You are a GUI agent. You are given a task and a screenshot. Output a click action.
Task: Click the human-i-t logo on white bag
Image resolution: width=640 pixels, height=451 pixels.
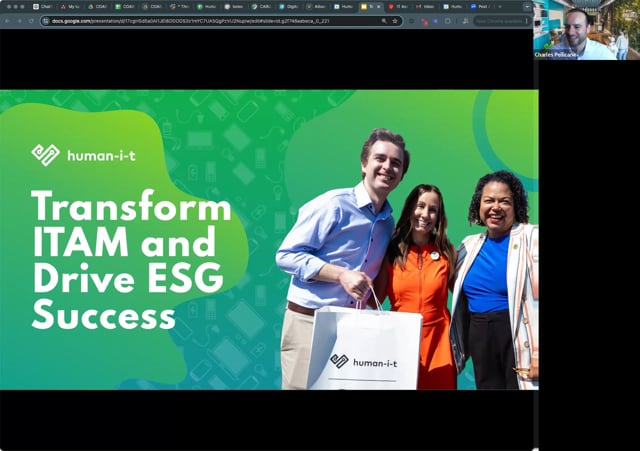363,362
